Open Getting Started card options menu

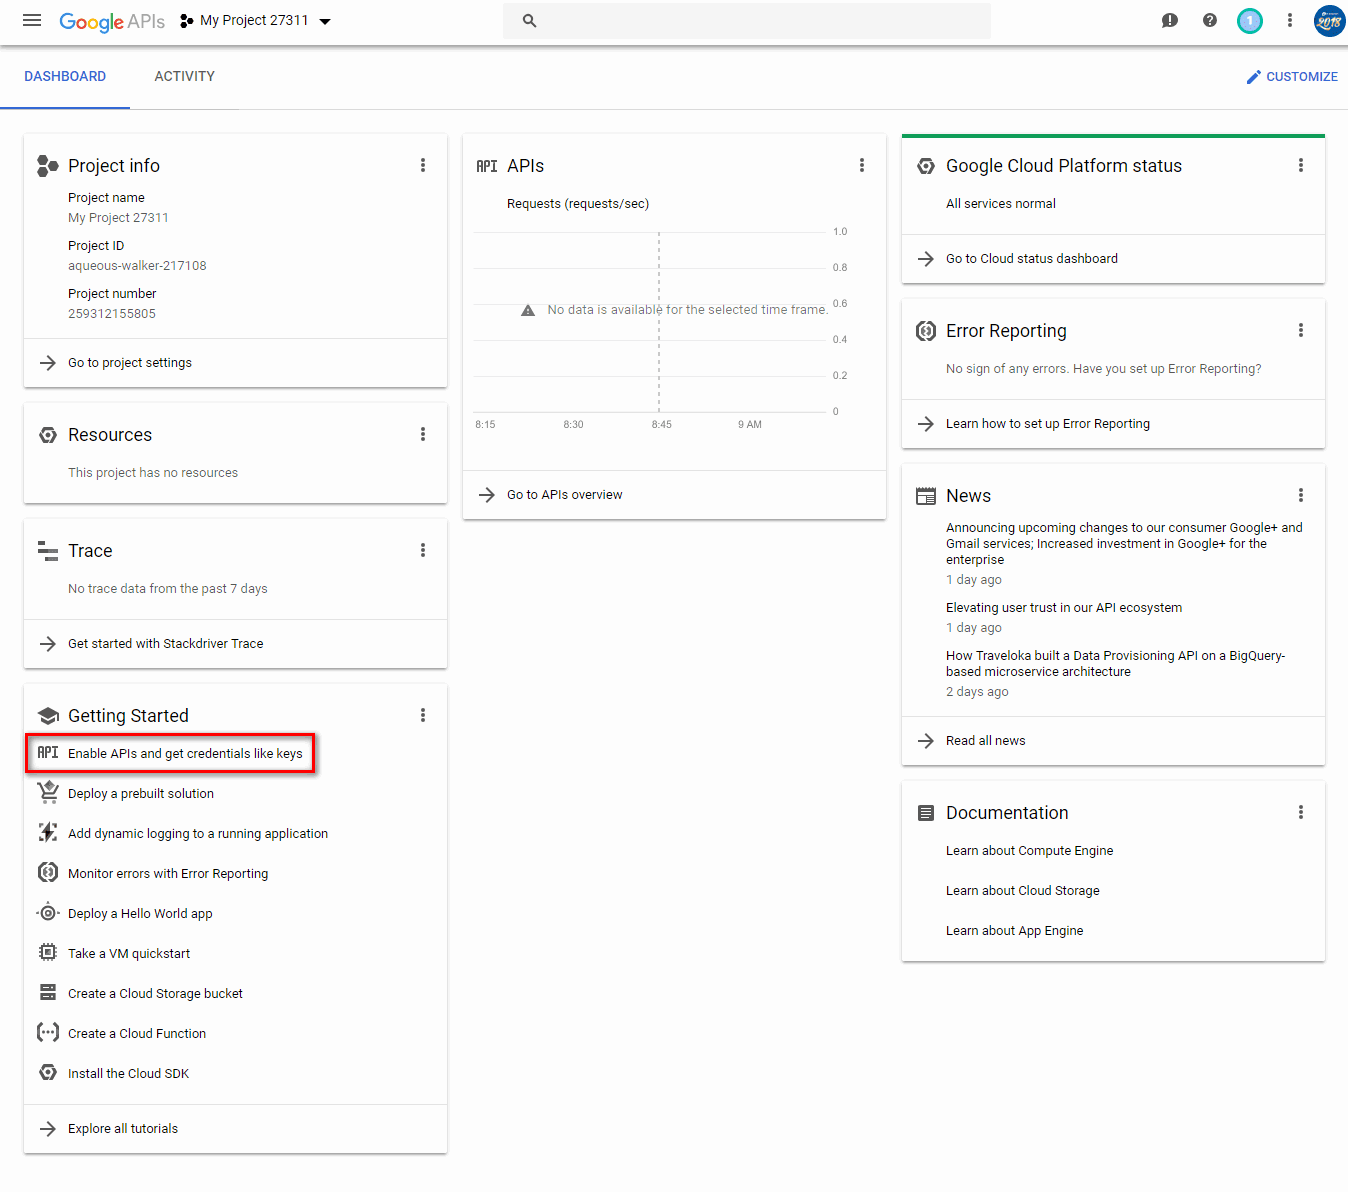423,715
